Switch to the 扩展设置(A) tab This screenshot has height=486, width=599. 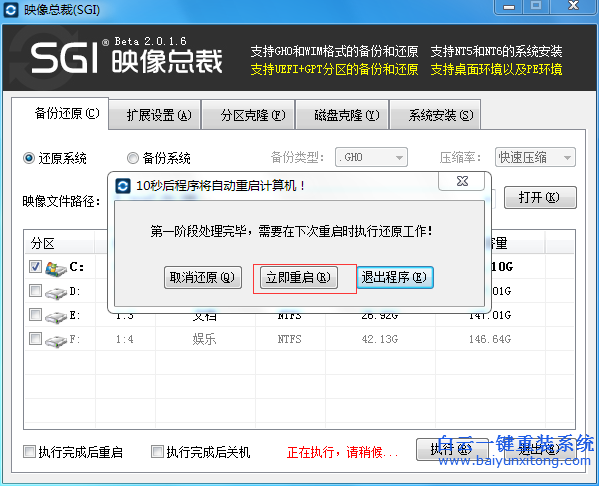[155, 115]
